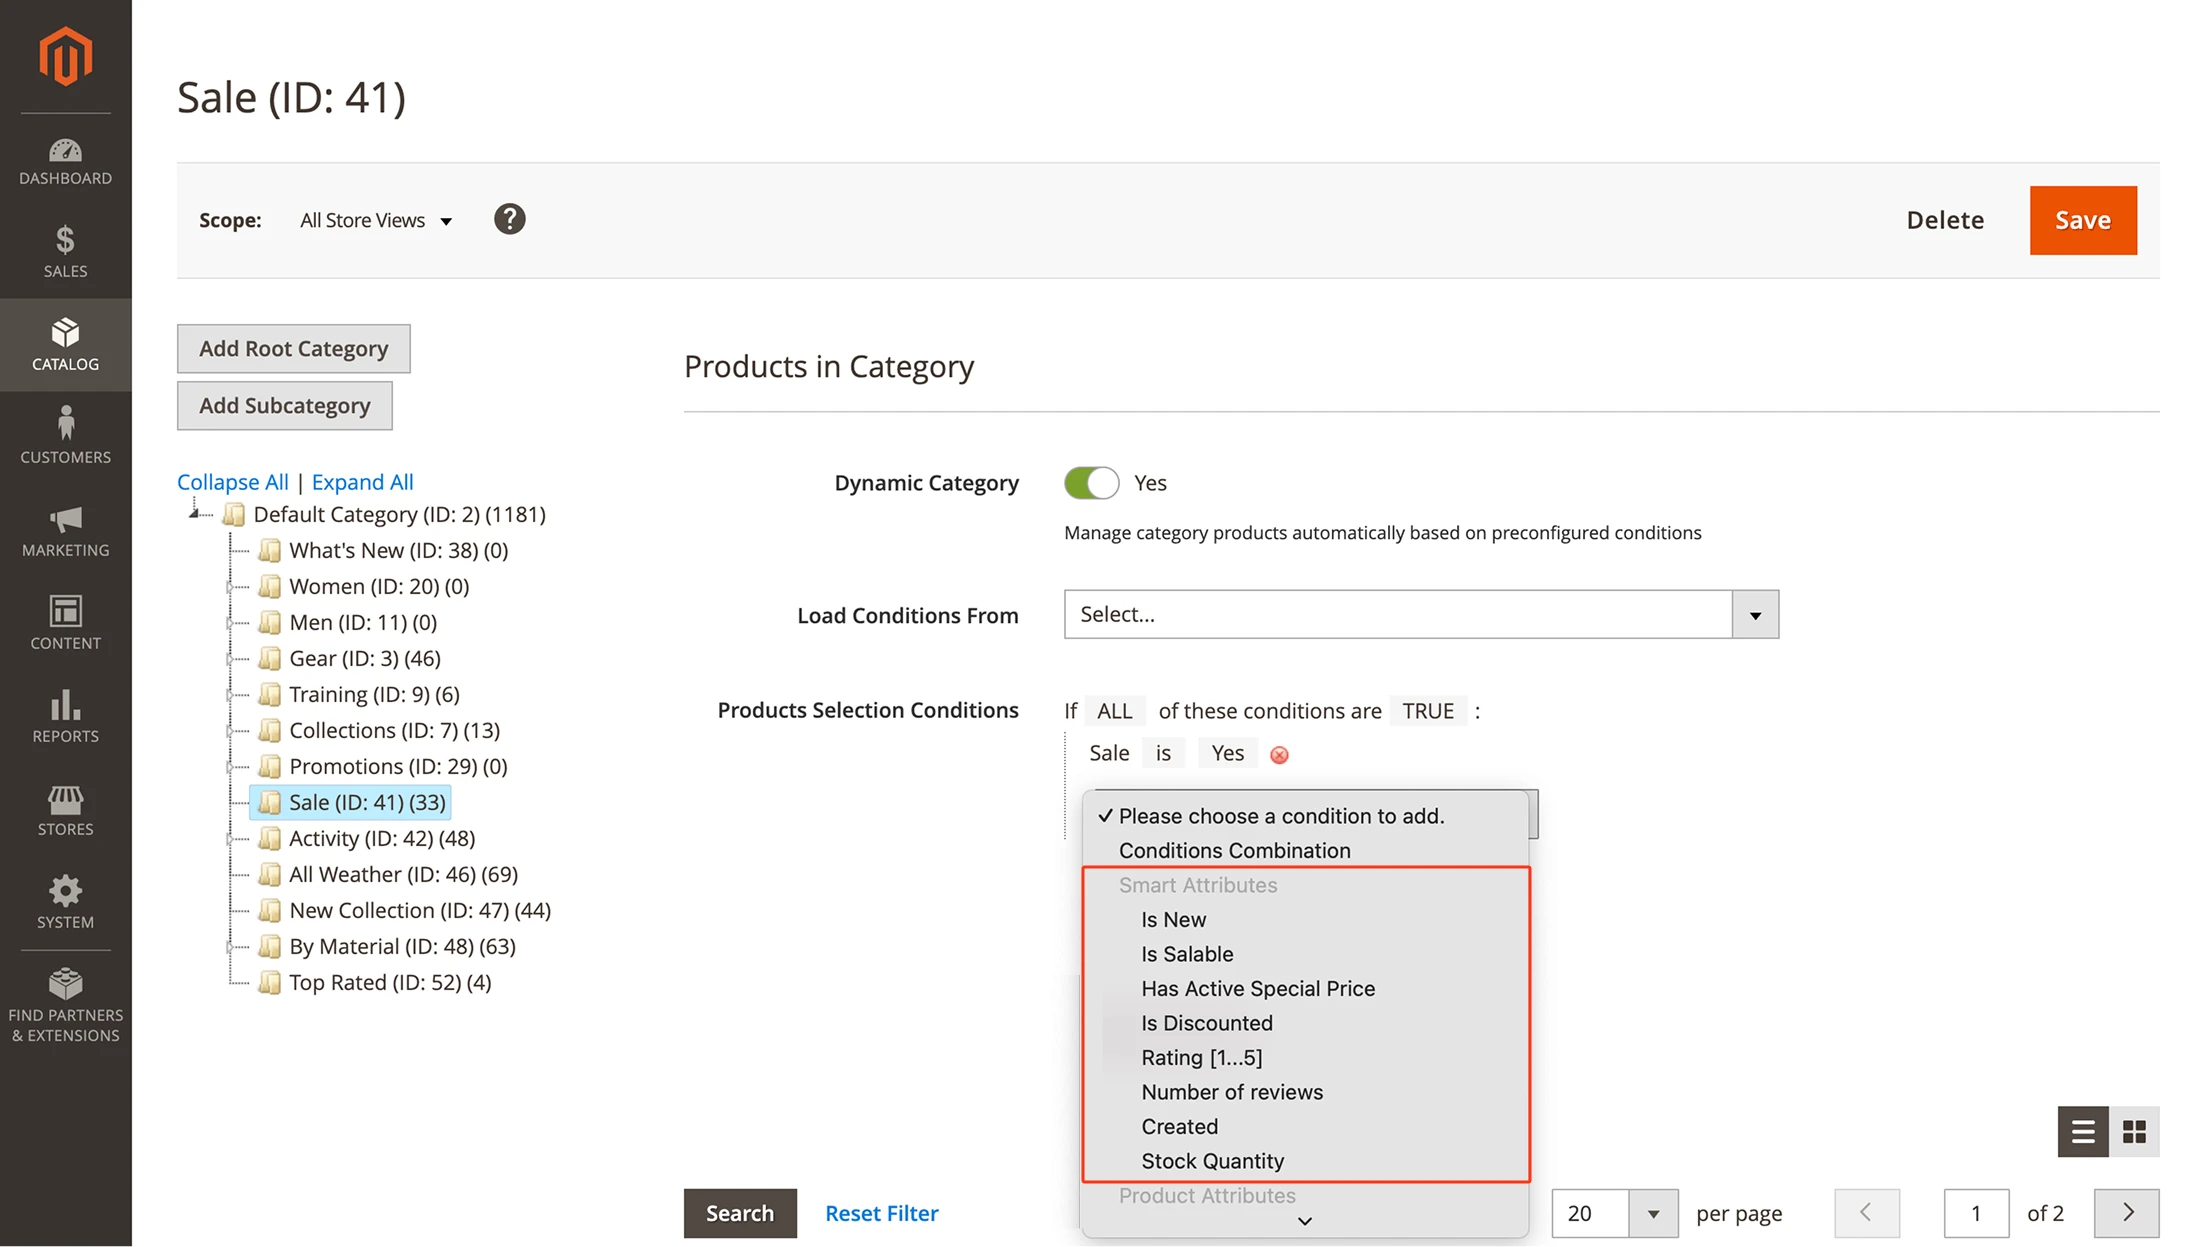Switch products to grid view
The height and width of the screenshot is (1247, 2205).
[x=2135, y=1131]
